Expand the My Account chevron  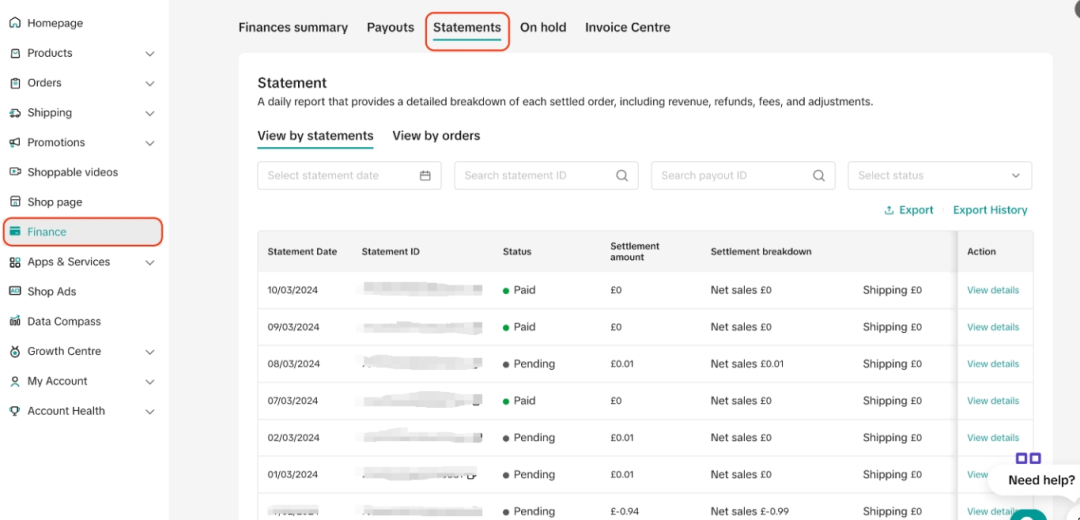(150, 382)
